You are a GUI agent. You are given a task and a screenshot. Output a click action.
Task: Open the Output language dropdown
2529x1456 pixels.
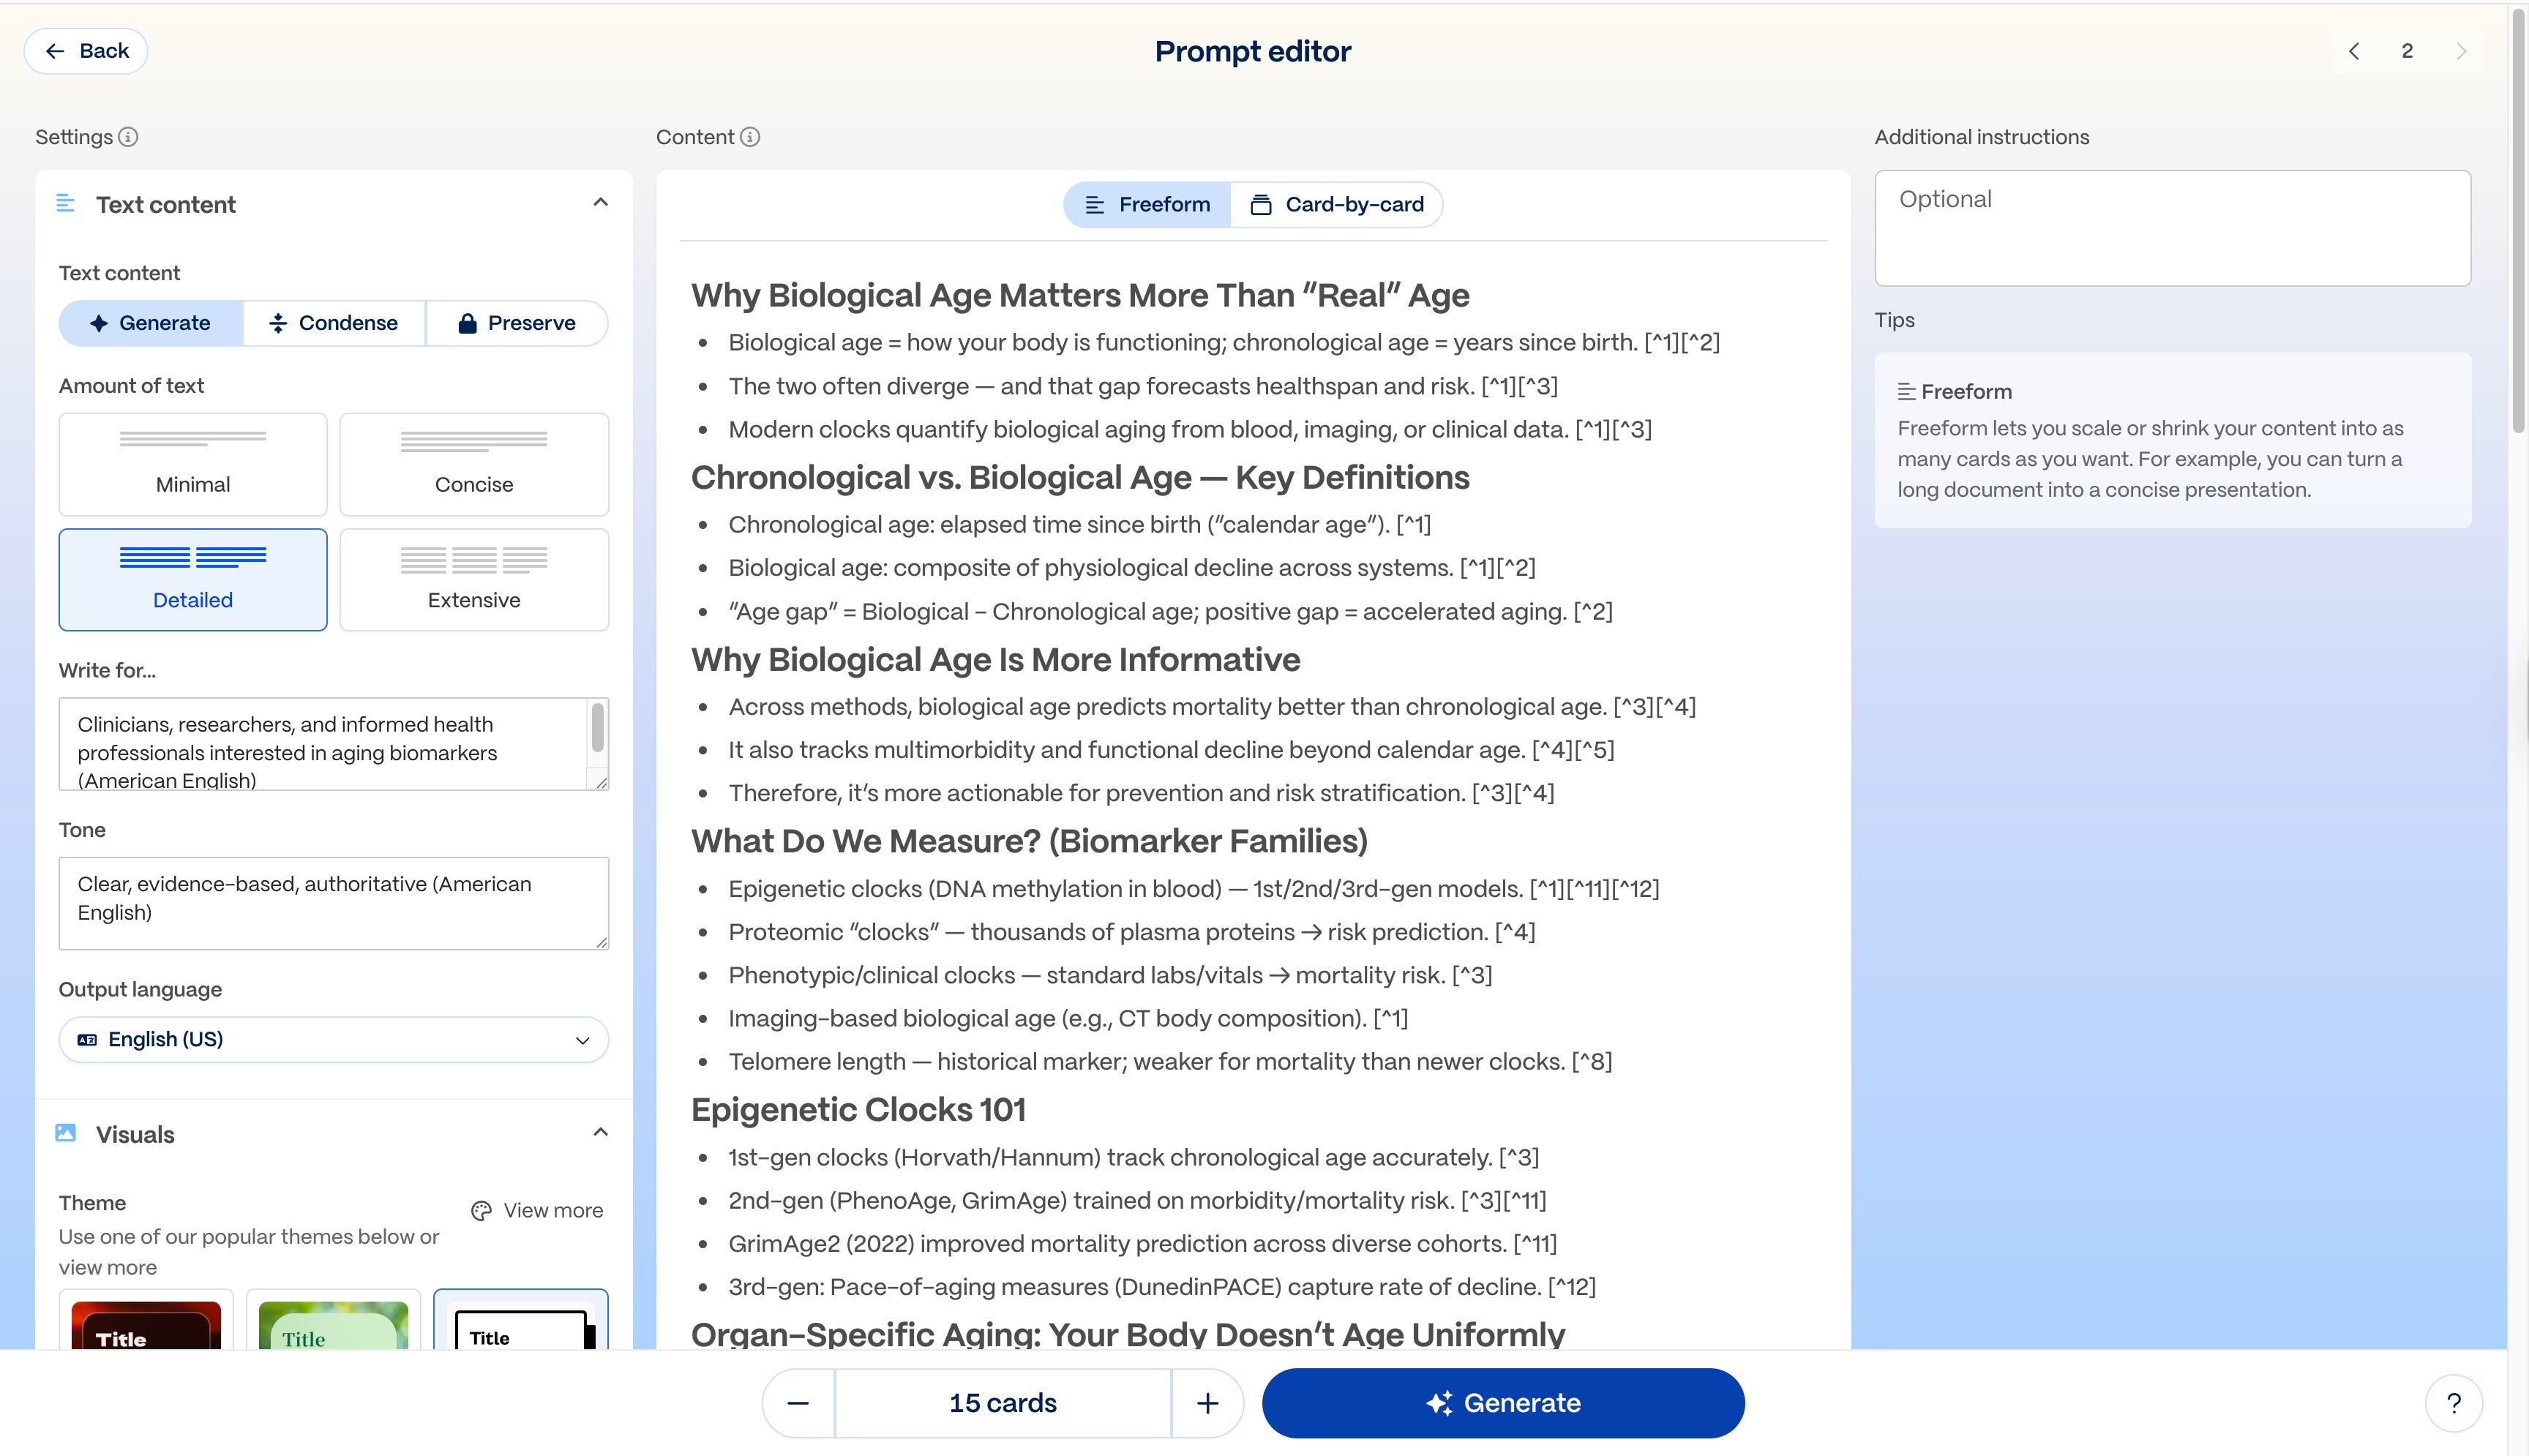click(333, 1039)
